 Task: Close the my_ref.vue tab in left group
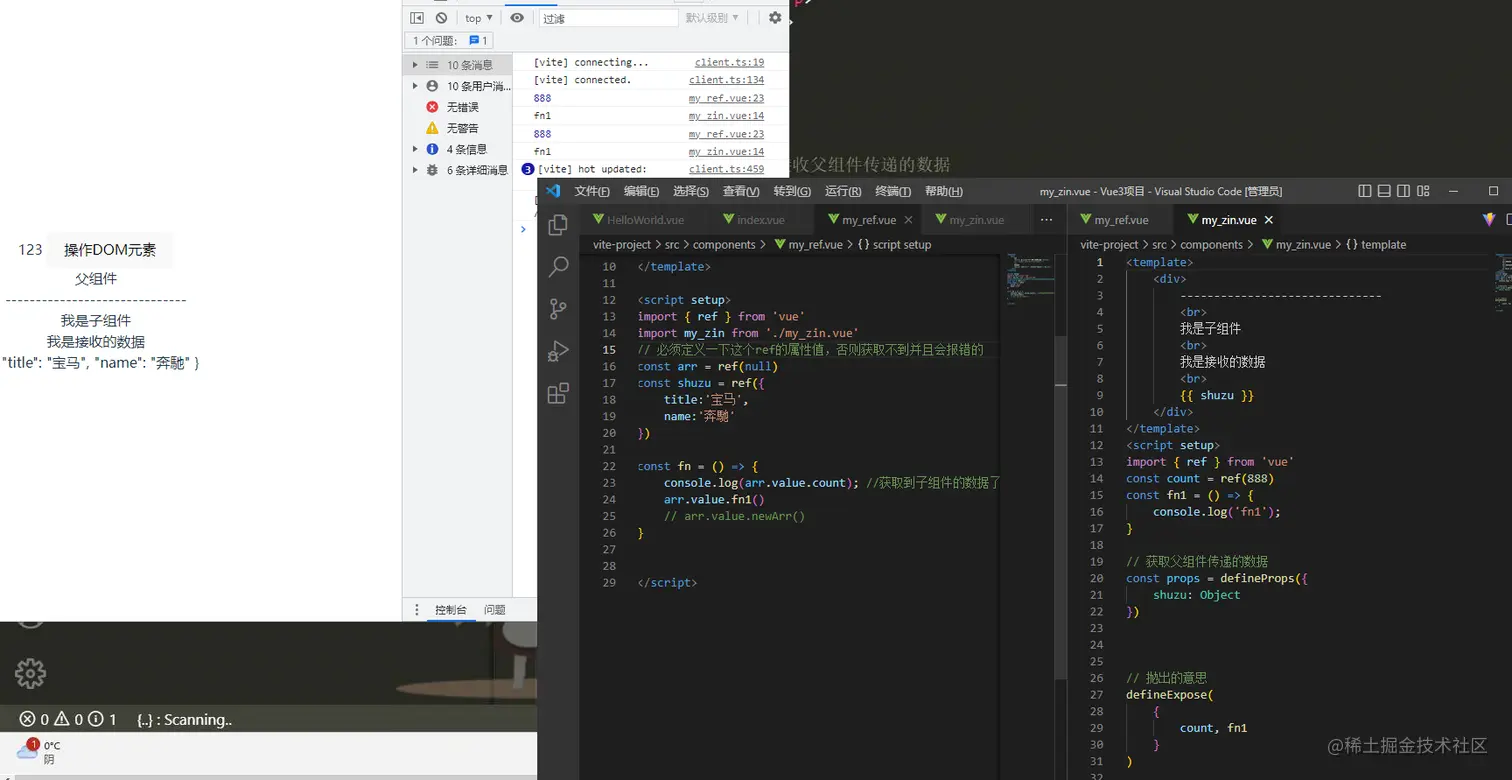(x=908, y=220)
